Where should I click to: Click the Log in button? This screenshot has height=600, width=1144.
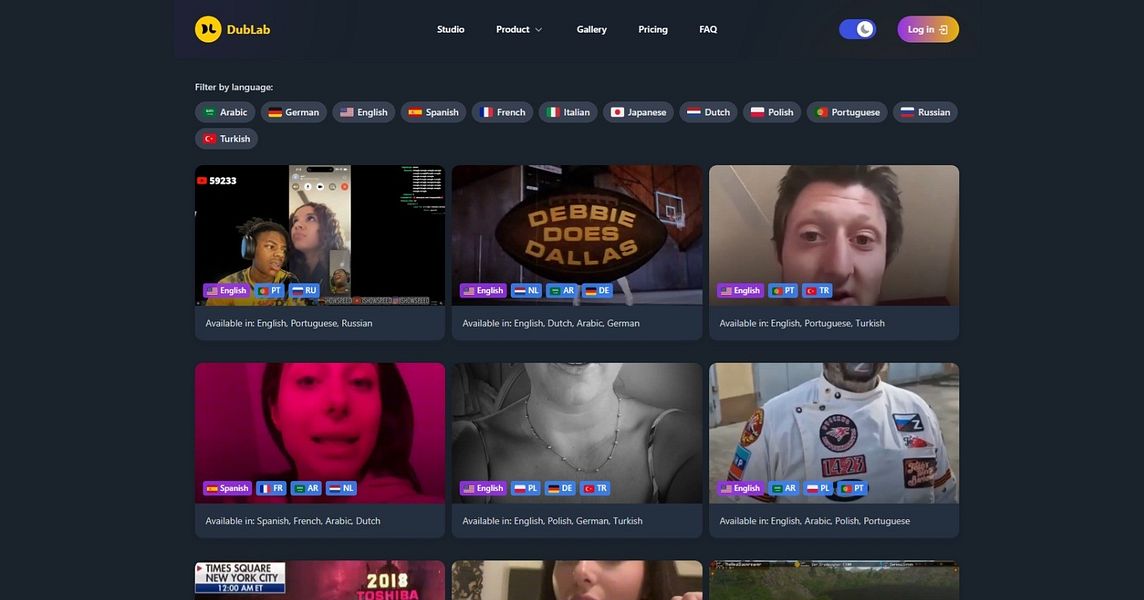point(927,28)
